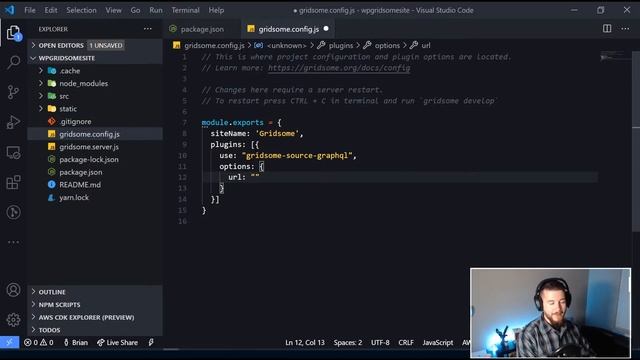Open the Extensions view

13,182
